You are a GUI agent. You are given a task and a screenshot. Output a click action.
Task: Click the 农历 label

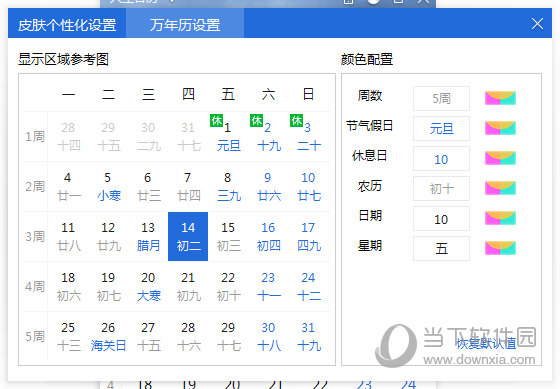pos(370,186)
